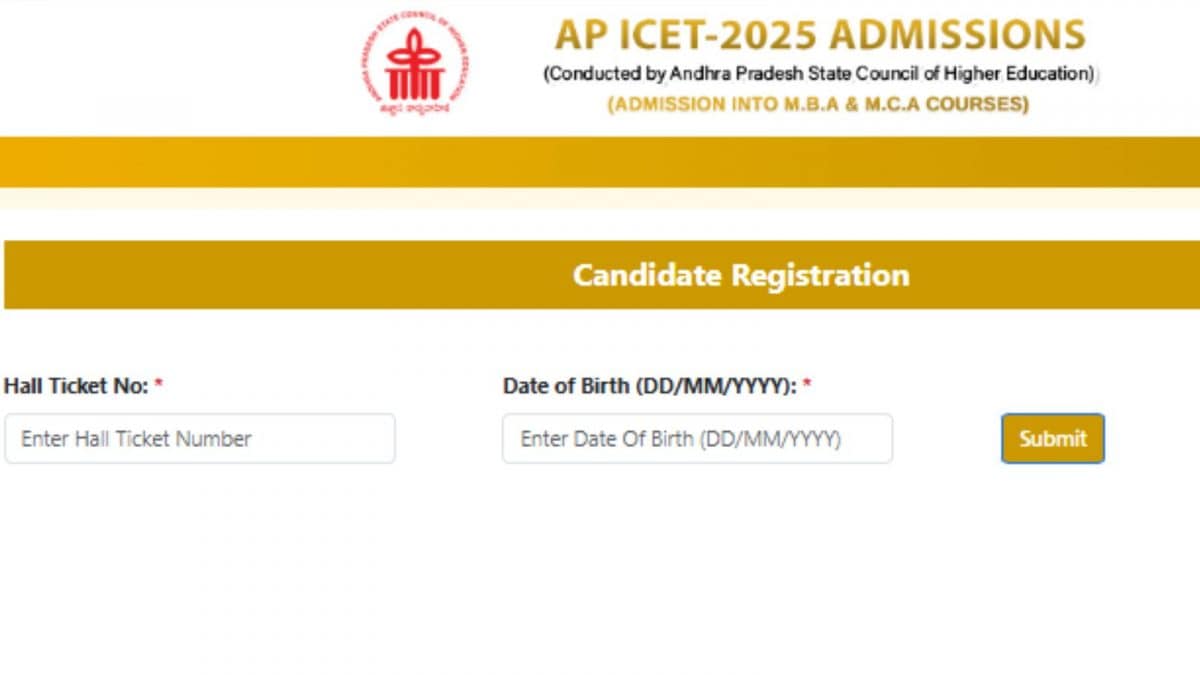
Task: Click the ADMISSION INTO M.B.A & M.C.A COURSES line
Action: pyautogui.click(x=818, y=104)
